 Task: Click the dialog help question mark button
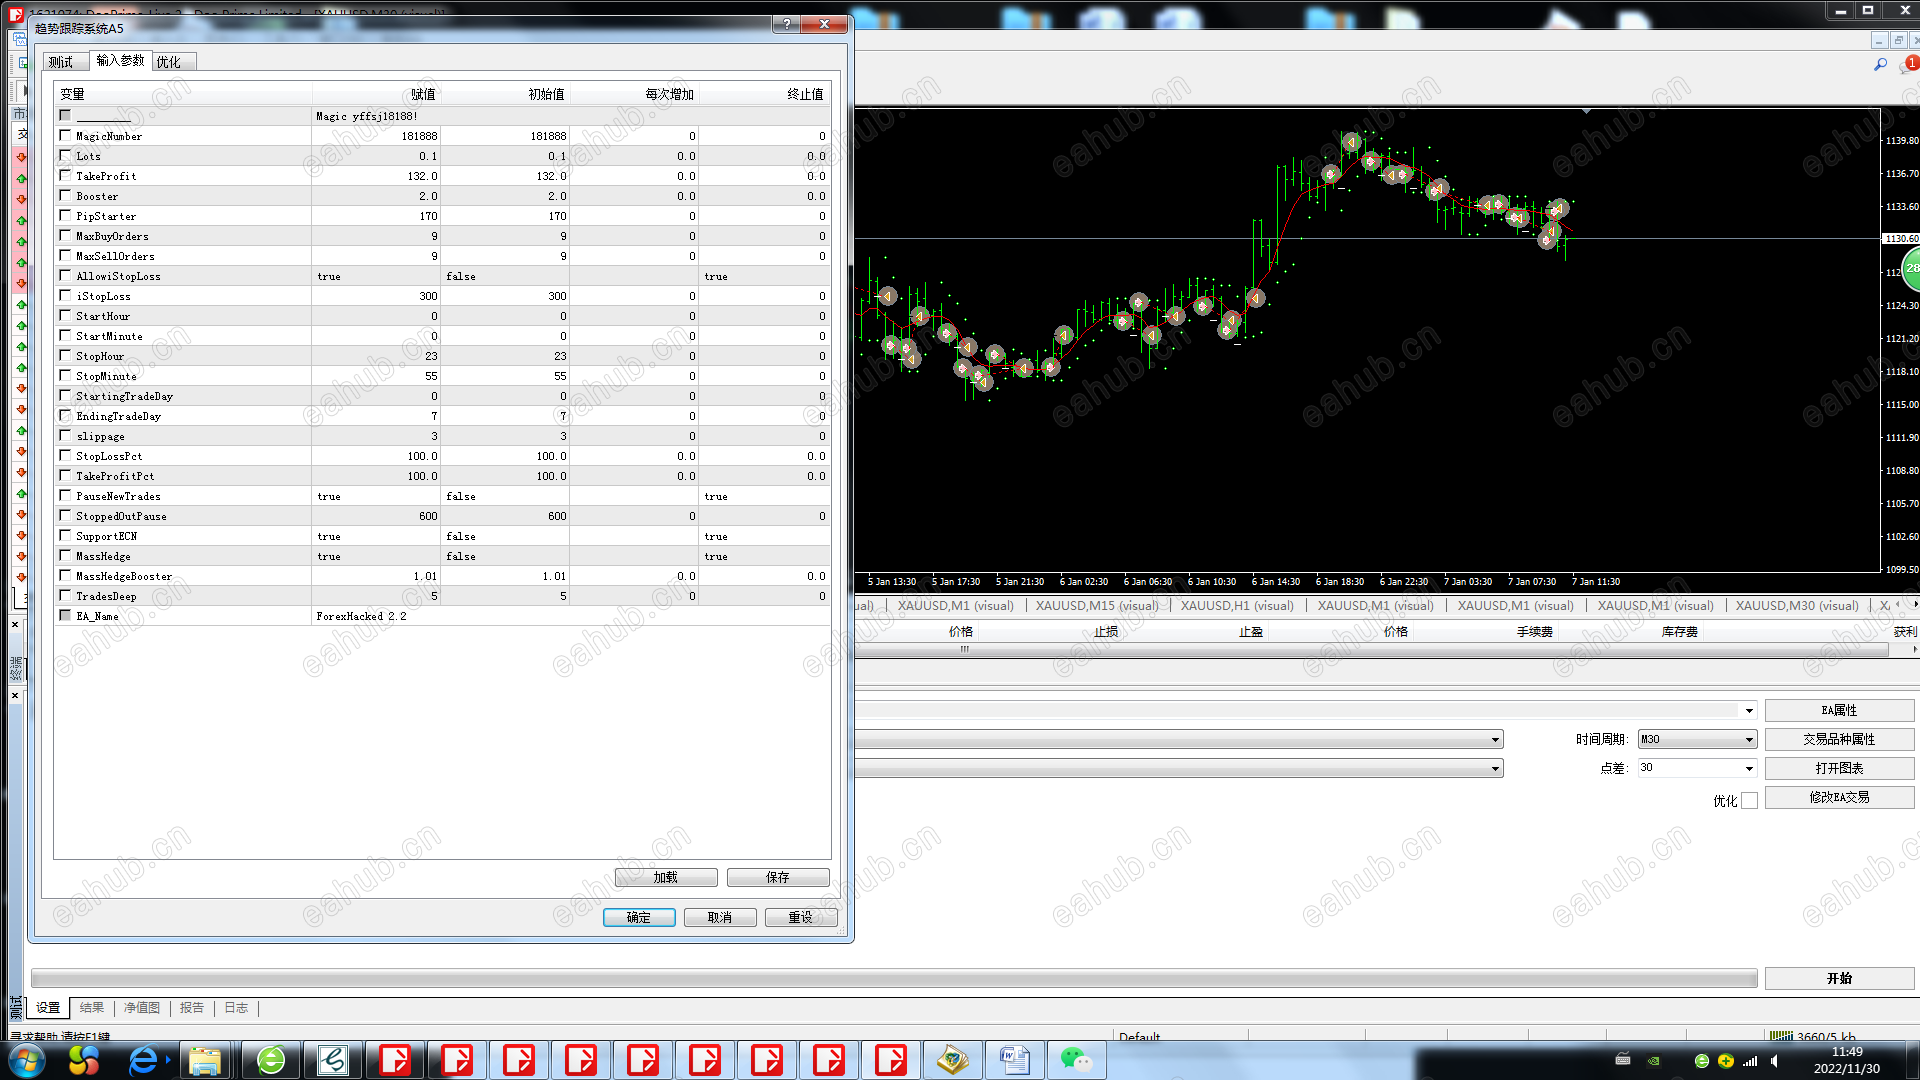pyautogui.click(x=787, y=24)
